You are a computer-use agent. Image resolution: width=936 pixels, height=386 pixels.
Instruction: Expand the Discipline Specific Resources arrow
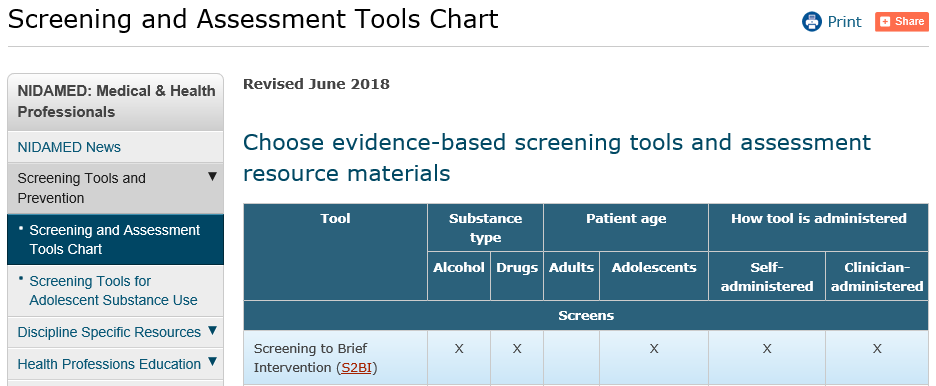click(x=212, y=331)
